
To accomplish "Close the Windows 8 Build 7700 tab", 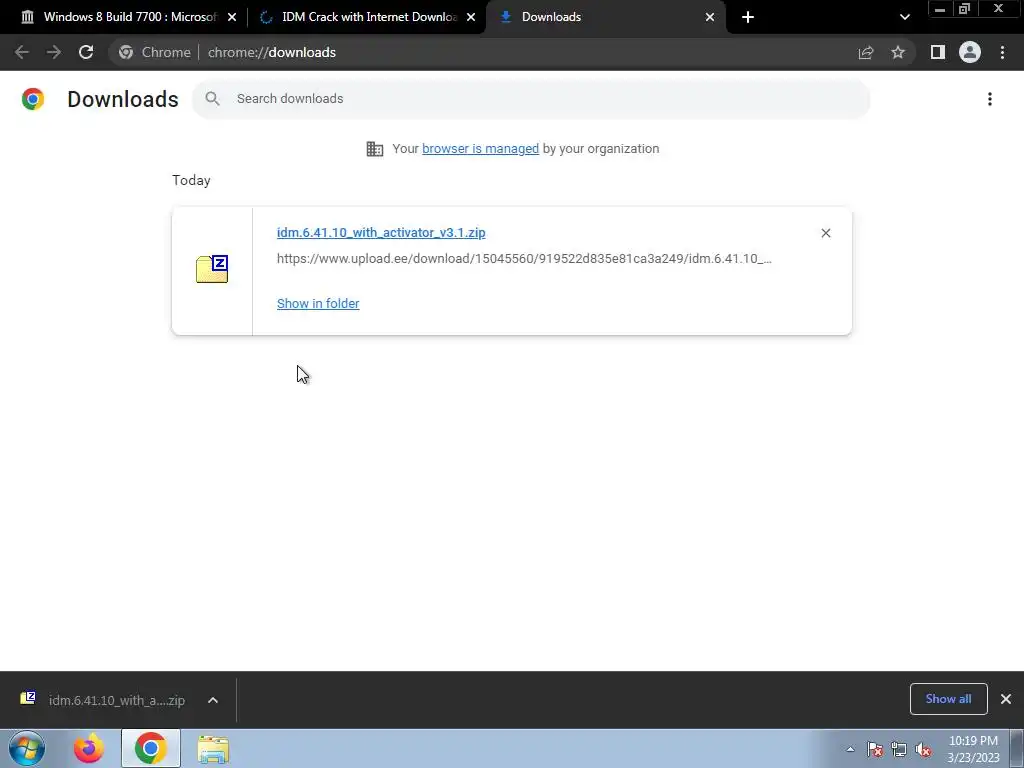I will (232, 17).
